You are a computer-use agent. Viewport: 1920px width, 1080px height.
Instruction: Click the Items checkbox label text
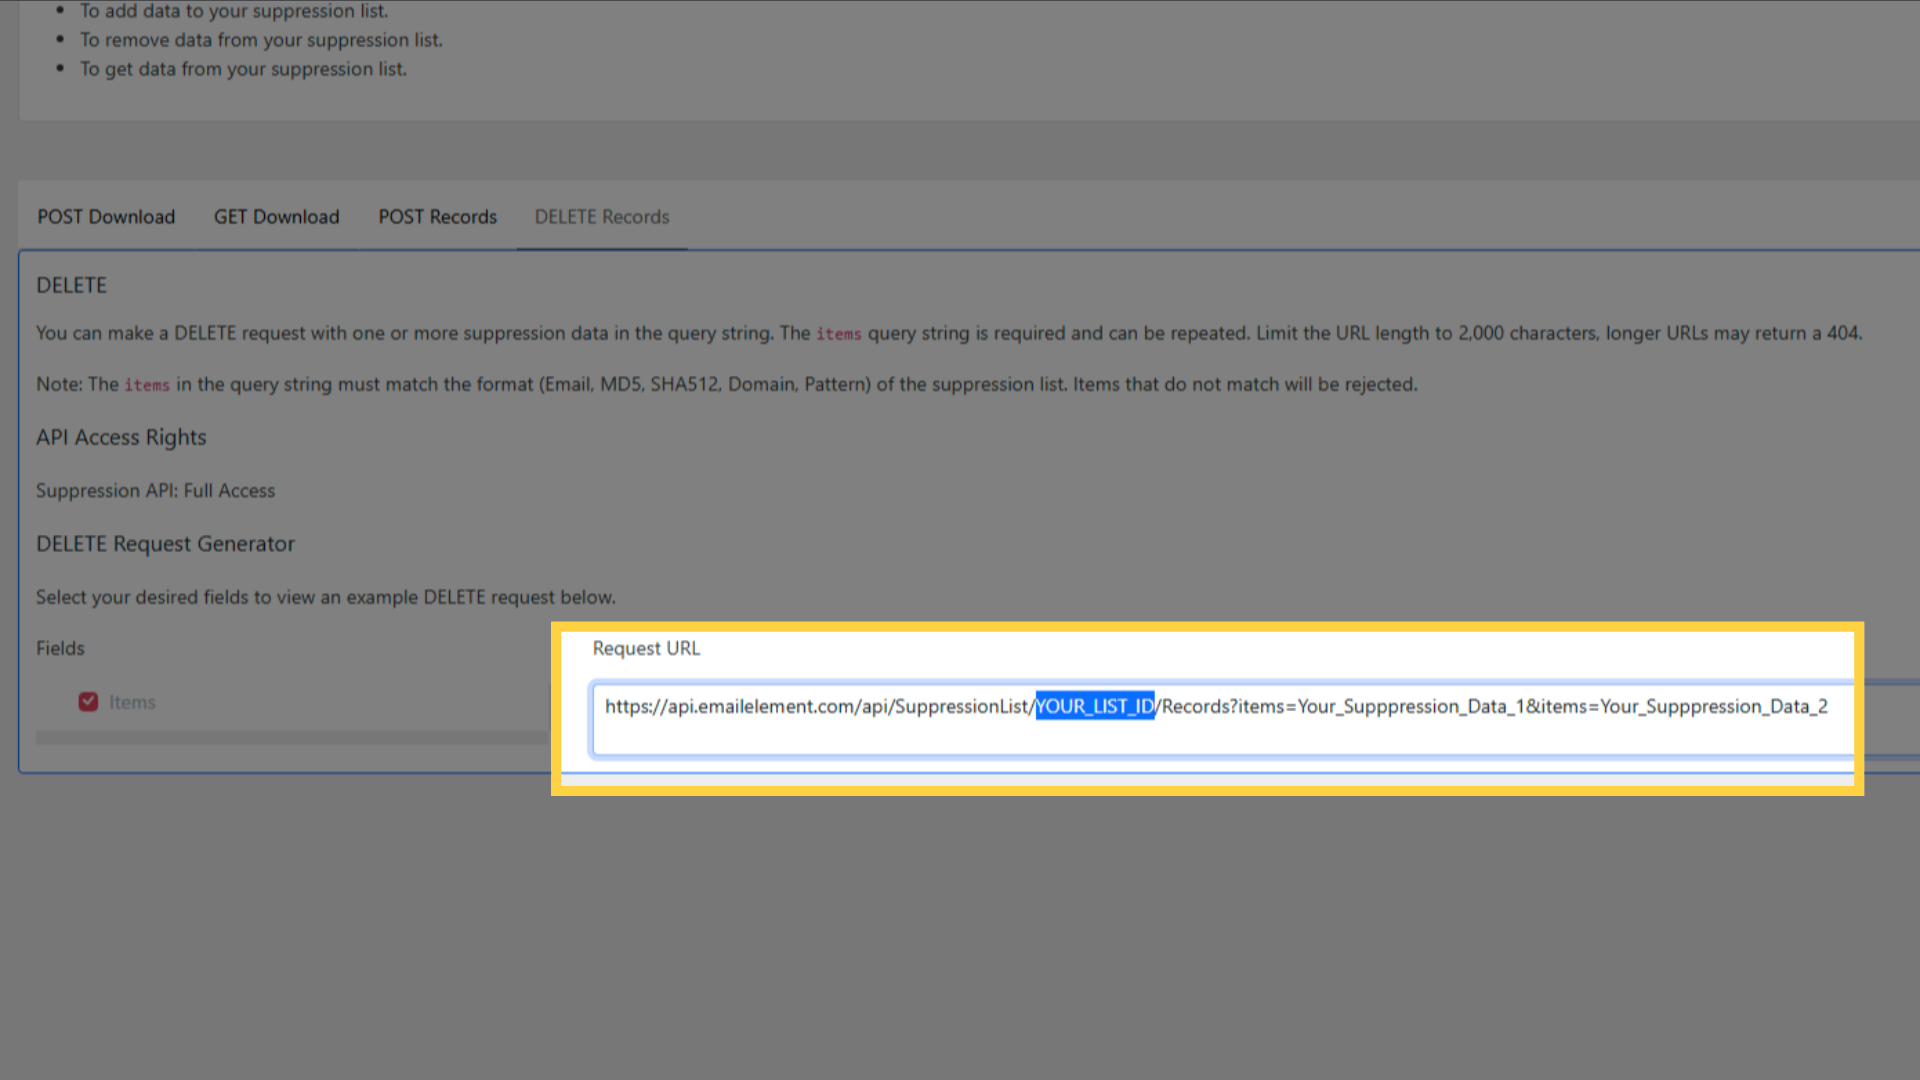132,702
